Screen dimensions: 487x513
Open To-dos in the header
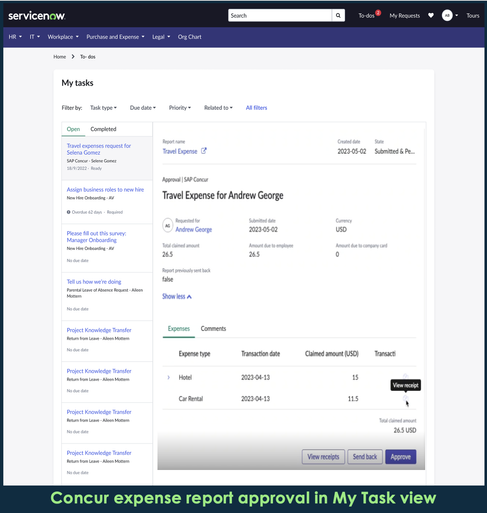pos(366,16)
